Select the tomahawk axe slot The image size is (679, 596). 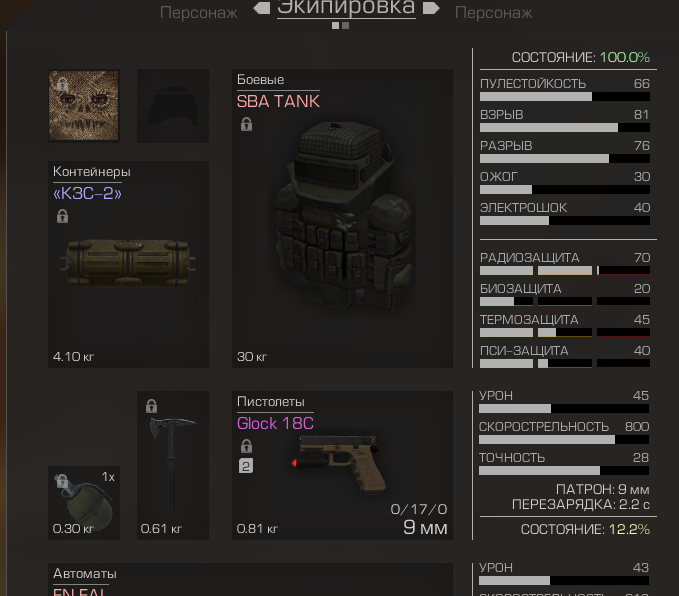click(173, 465)
